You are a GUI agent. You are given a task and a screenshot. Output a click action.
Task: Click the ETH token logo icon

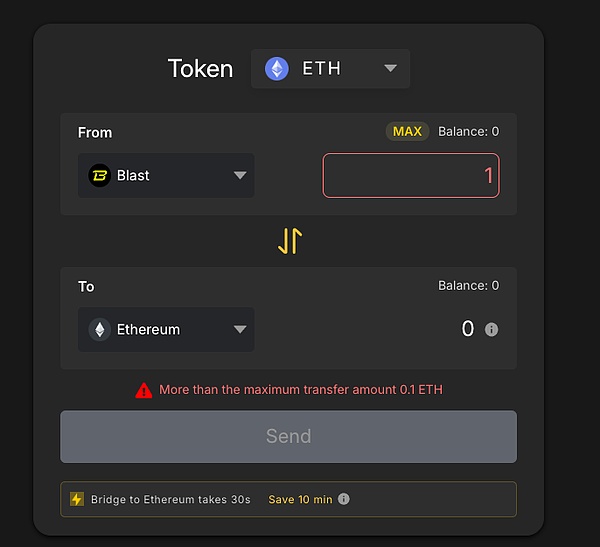point(276,68)
